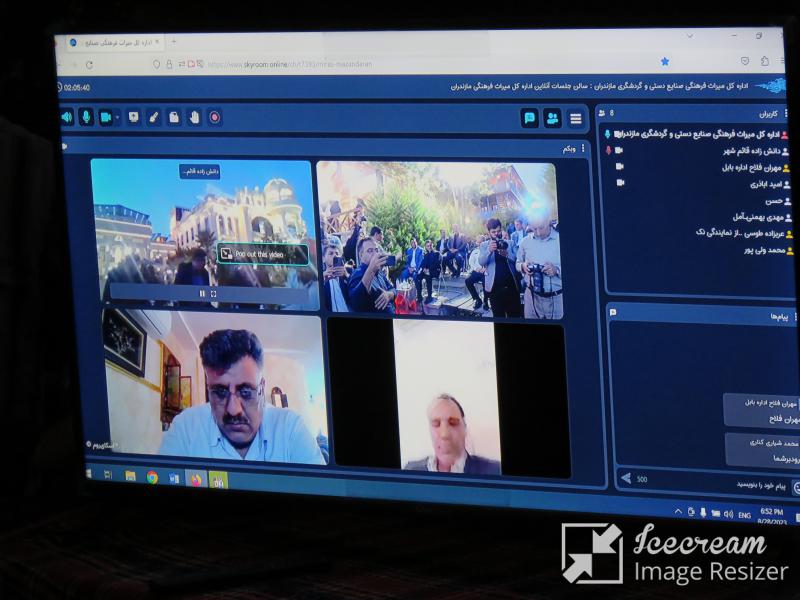This screenshot has width=800, height=600.
Task: Open the file sharing icon
Action: coord(174,117)
